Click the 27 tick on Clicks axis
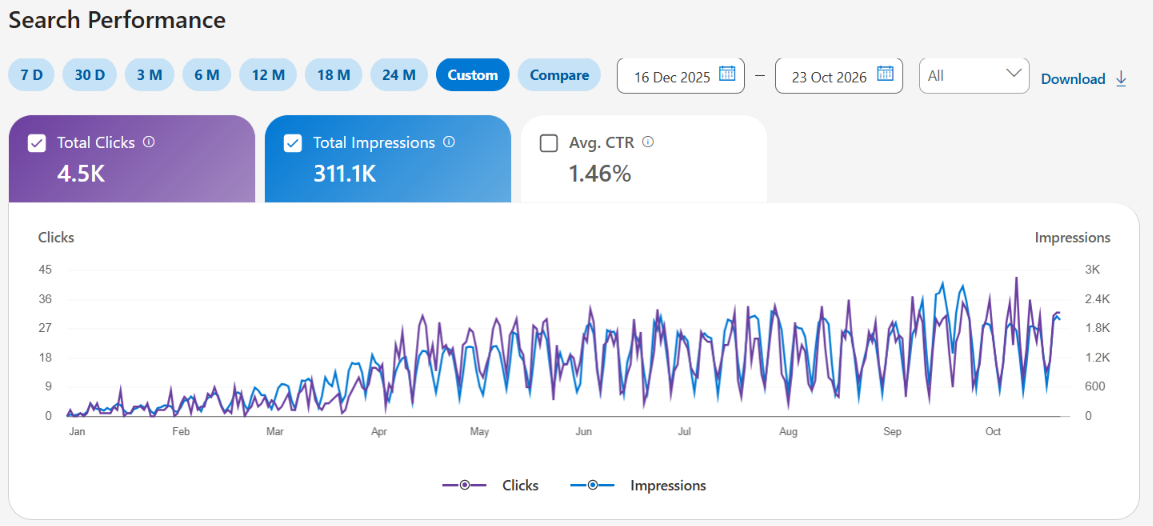 pyautogui.click(x=45, y=328)
